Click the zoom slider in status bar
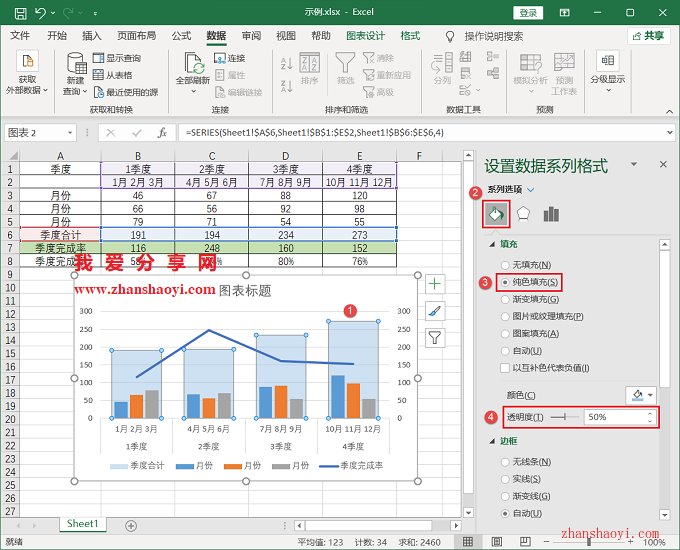Image resolution: width=680 pixels, height=550 pixels. pos(588,542)
